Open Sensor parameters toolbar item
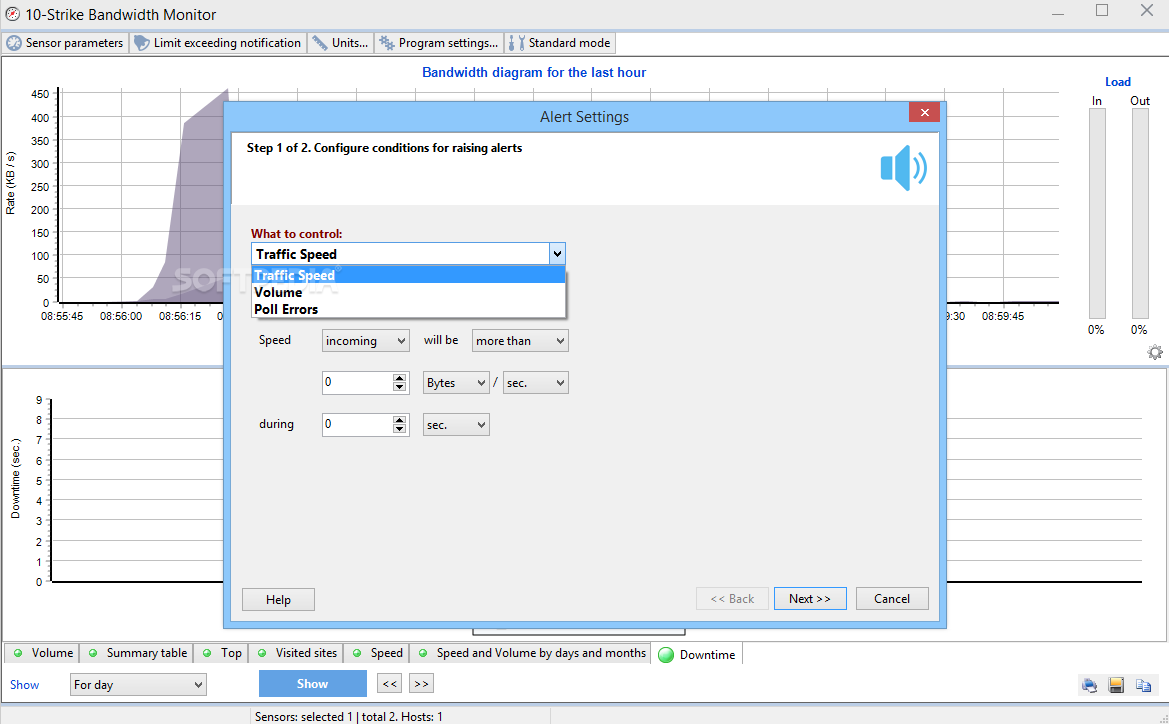 pos(65,43)
